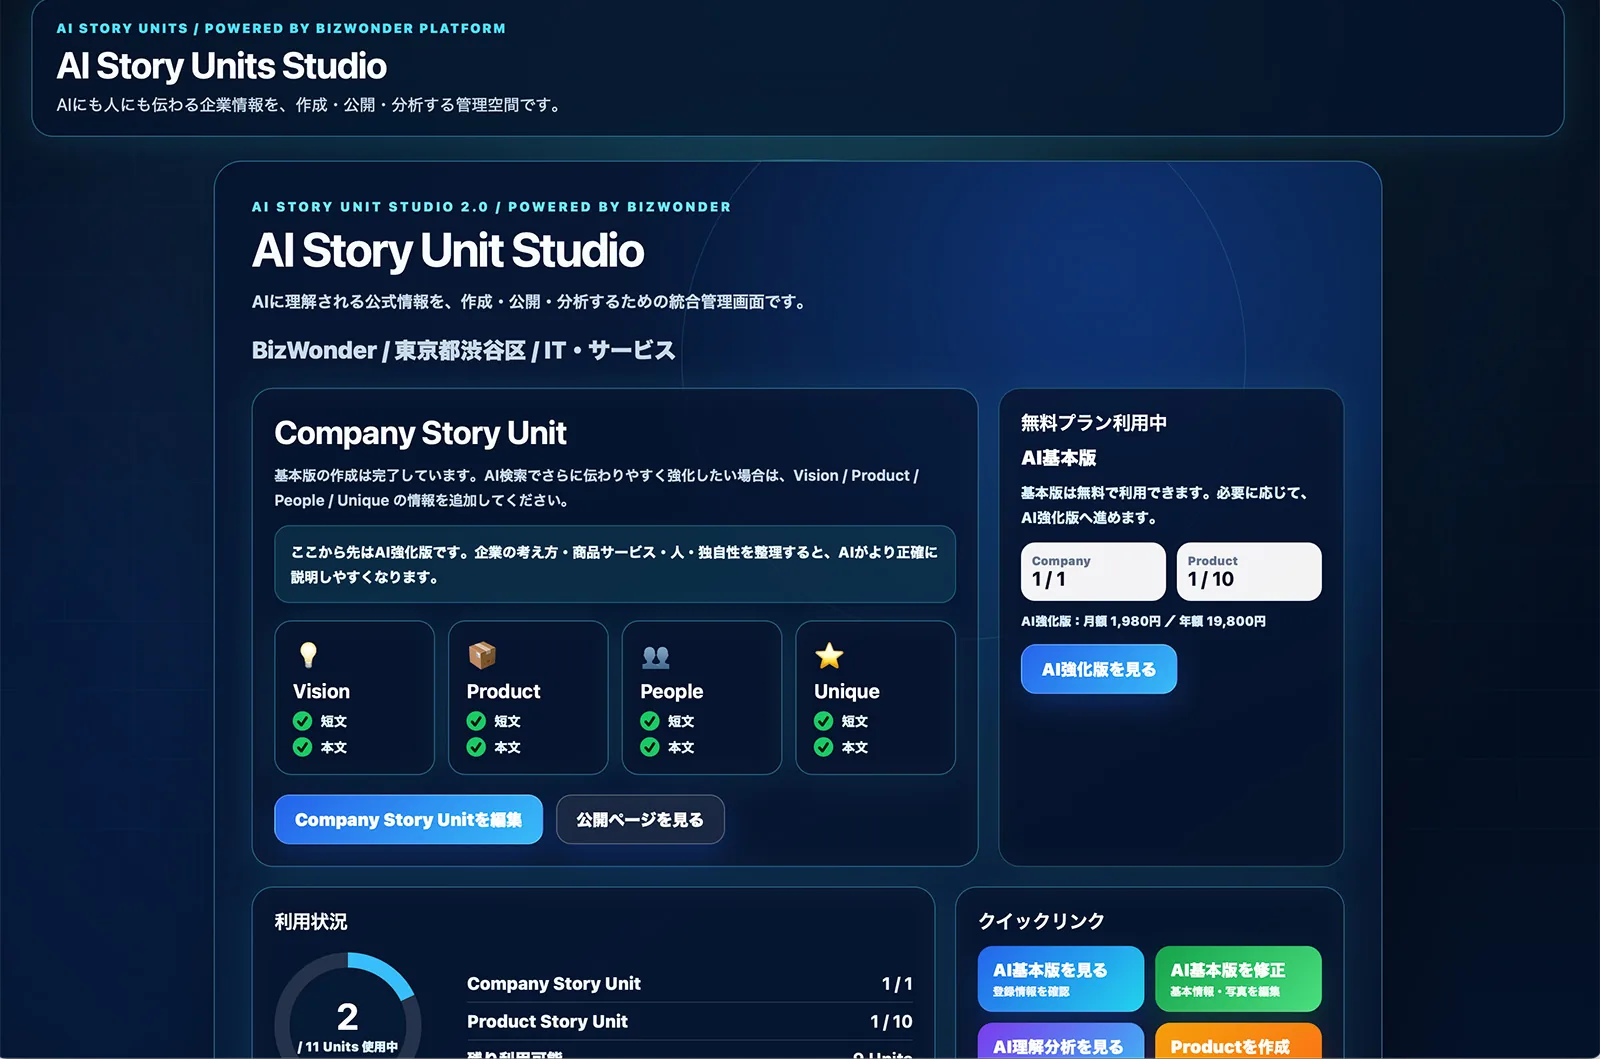Image resolution: width=1600 pixels, height=1059 pixels.
Task: Click Product Story Unit usage row
Action: tap(690, 1022)
